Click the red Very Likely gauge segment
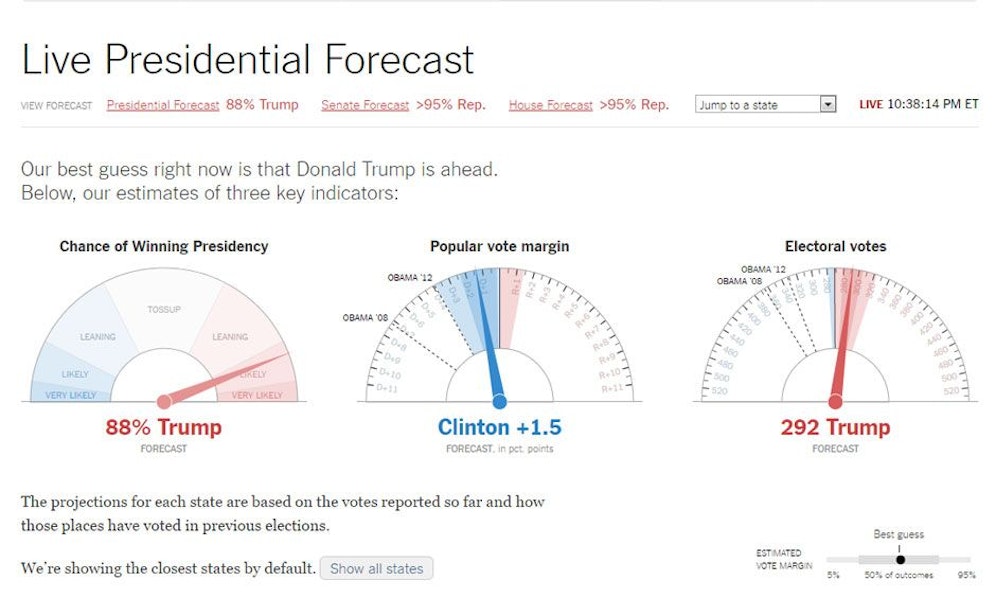The height and width of the screenshot is (598, 996). click(258, 395)
